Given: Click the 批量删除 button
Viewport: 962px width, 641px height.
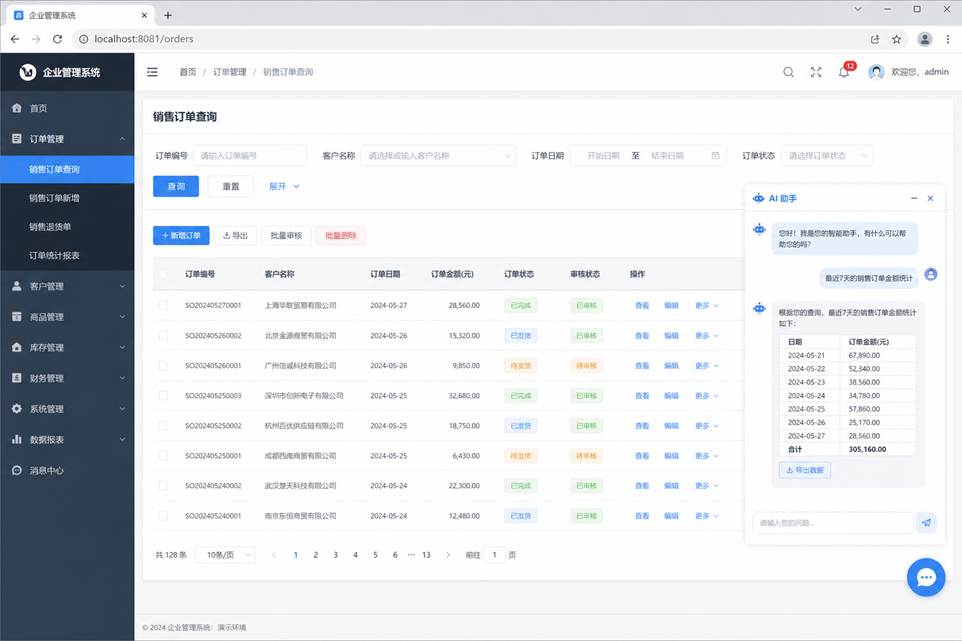Looking at the screenshot, I should pyautogui.click(x=341, y=236).
